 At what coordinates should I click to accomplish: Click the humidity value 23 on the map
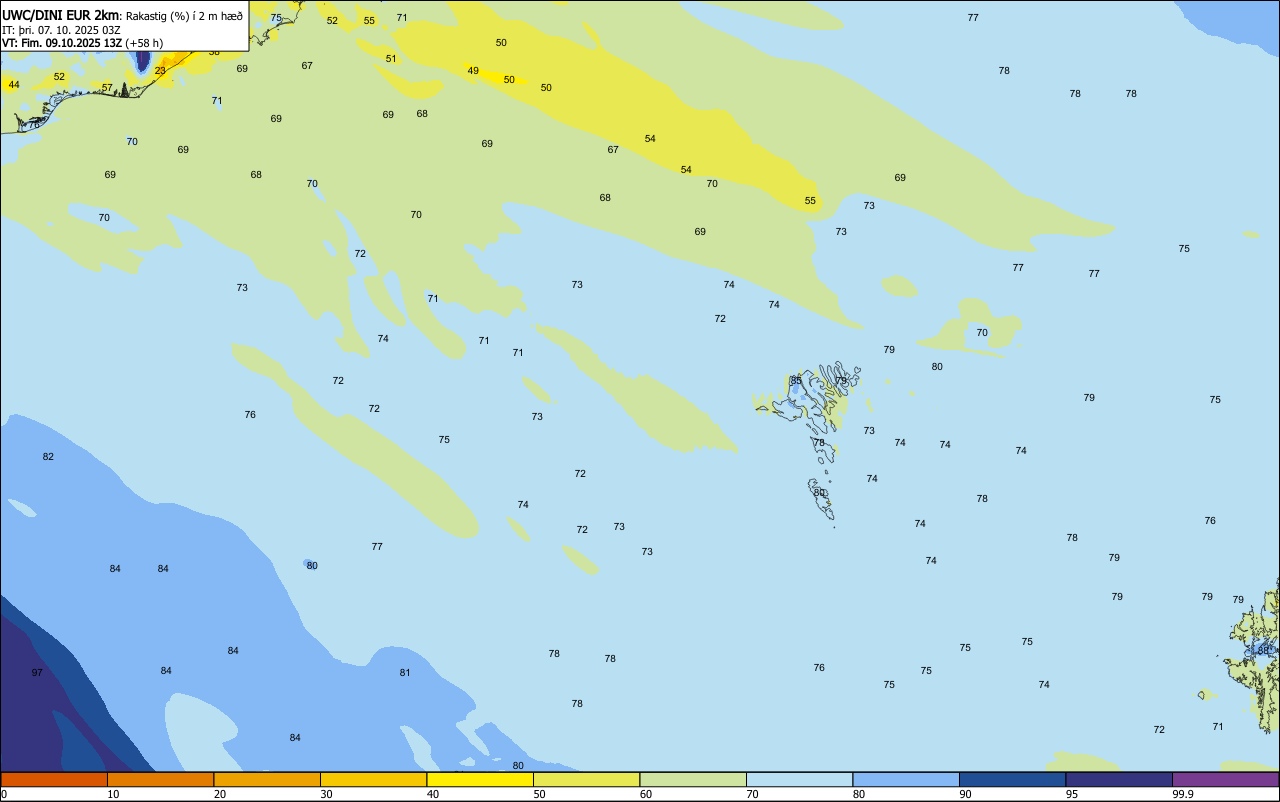point(160,71)
